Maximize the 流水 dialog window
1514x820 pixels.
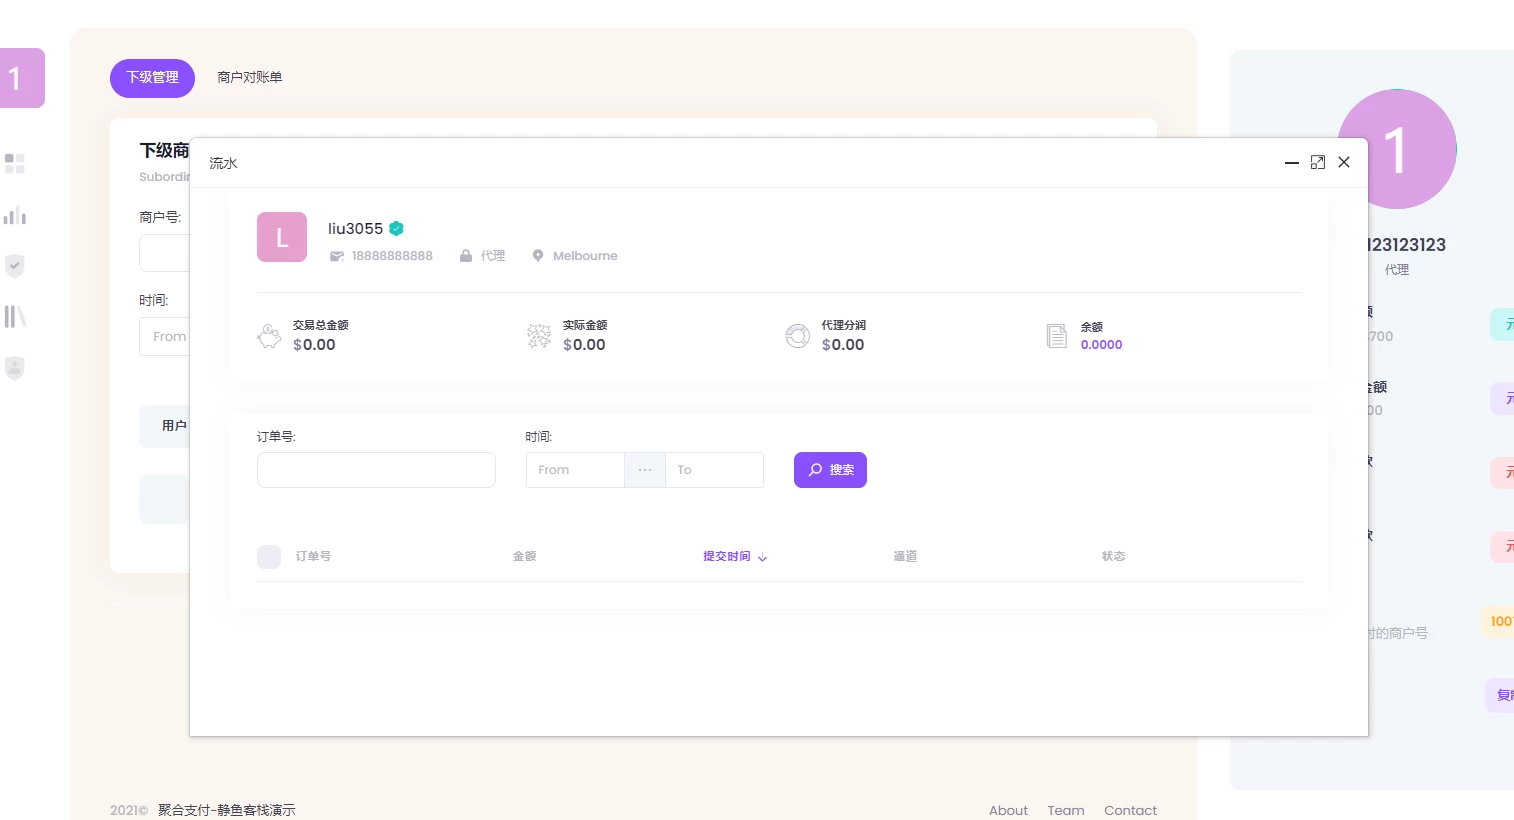1318,162
